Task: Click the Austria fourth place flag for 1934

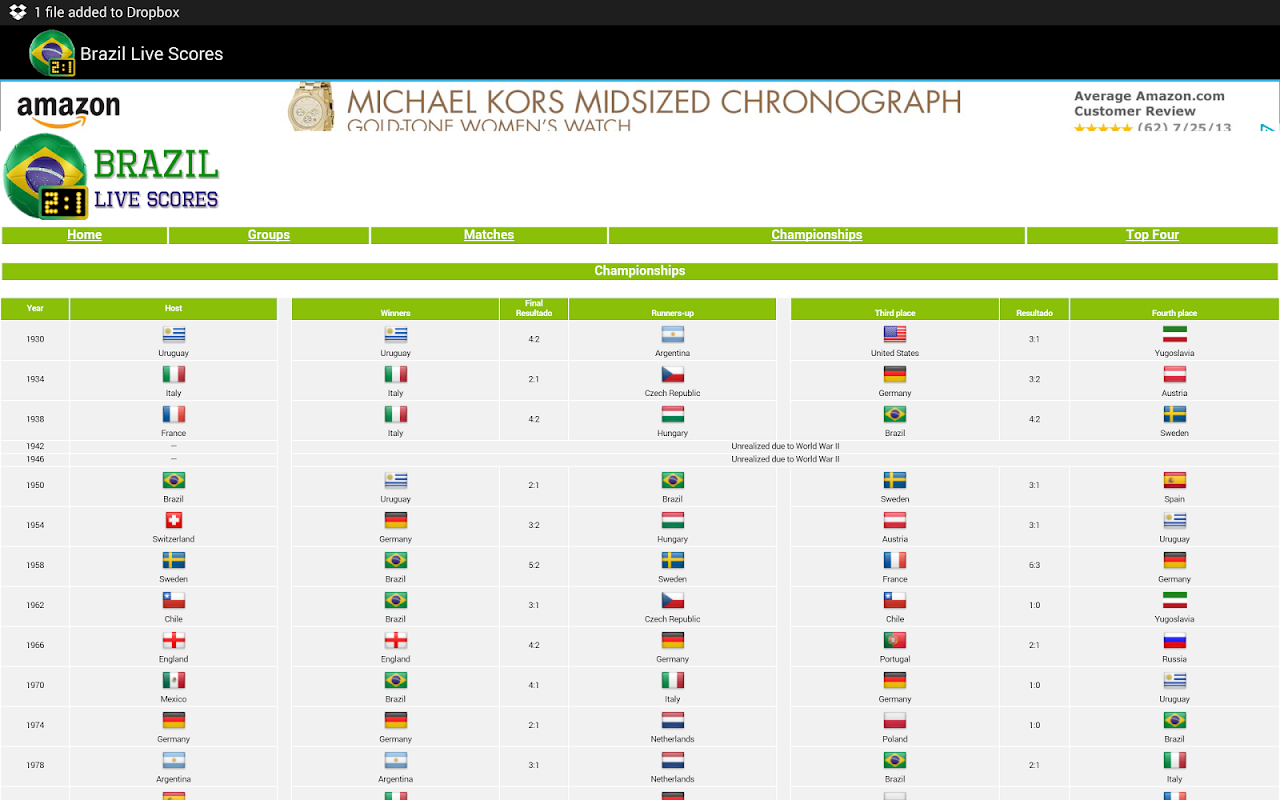Action: [x=1174, y=375]
